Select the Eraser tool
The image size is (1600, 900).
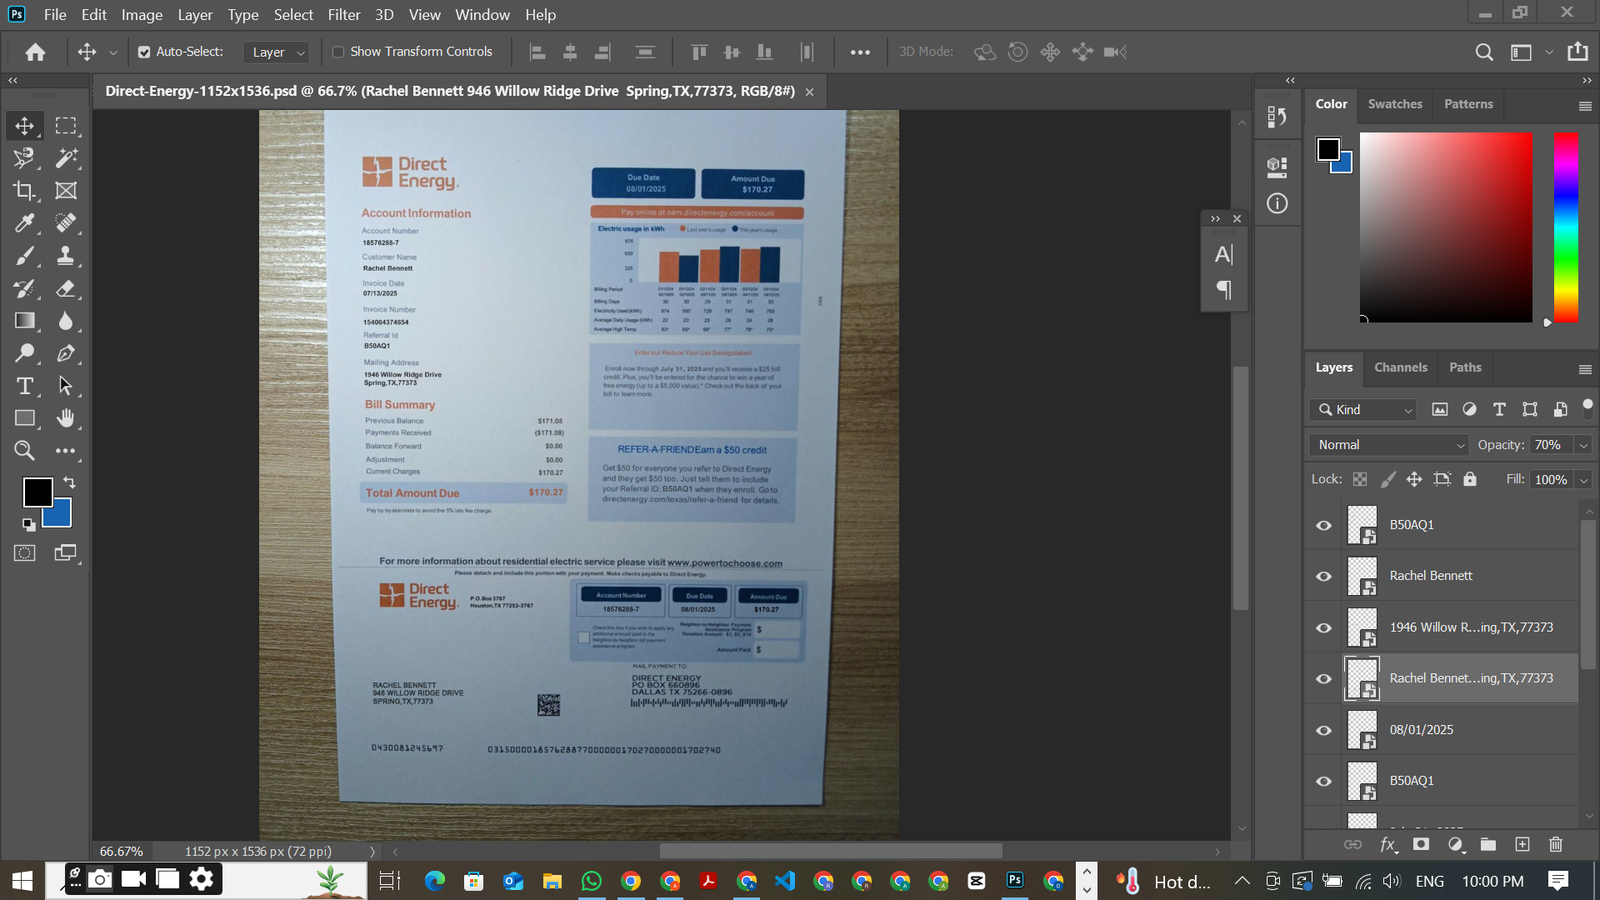point(66,289)
